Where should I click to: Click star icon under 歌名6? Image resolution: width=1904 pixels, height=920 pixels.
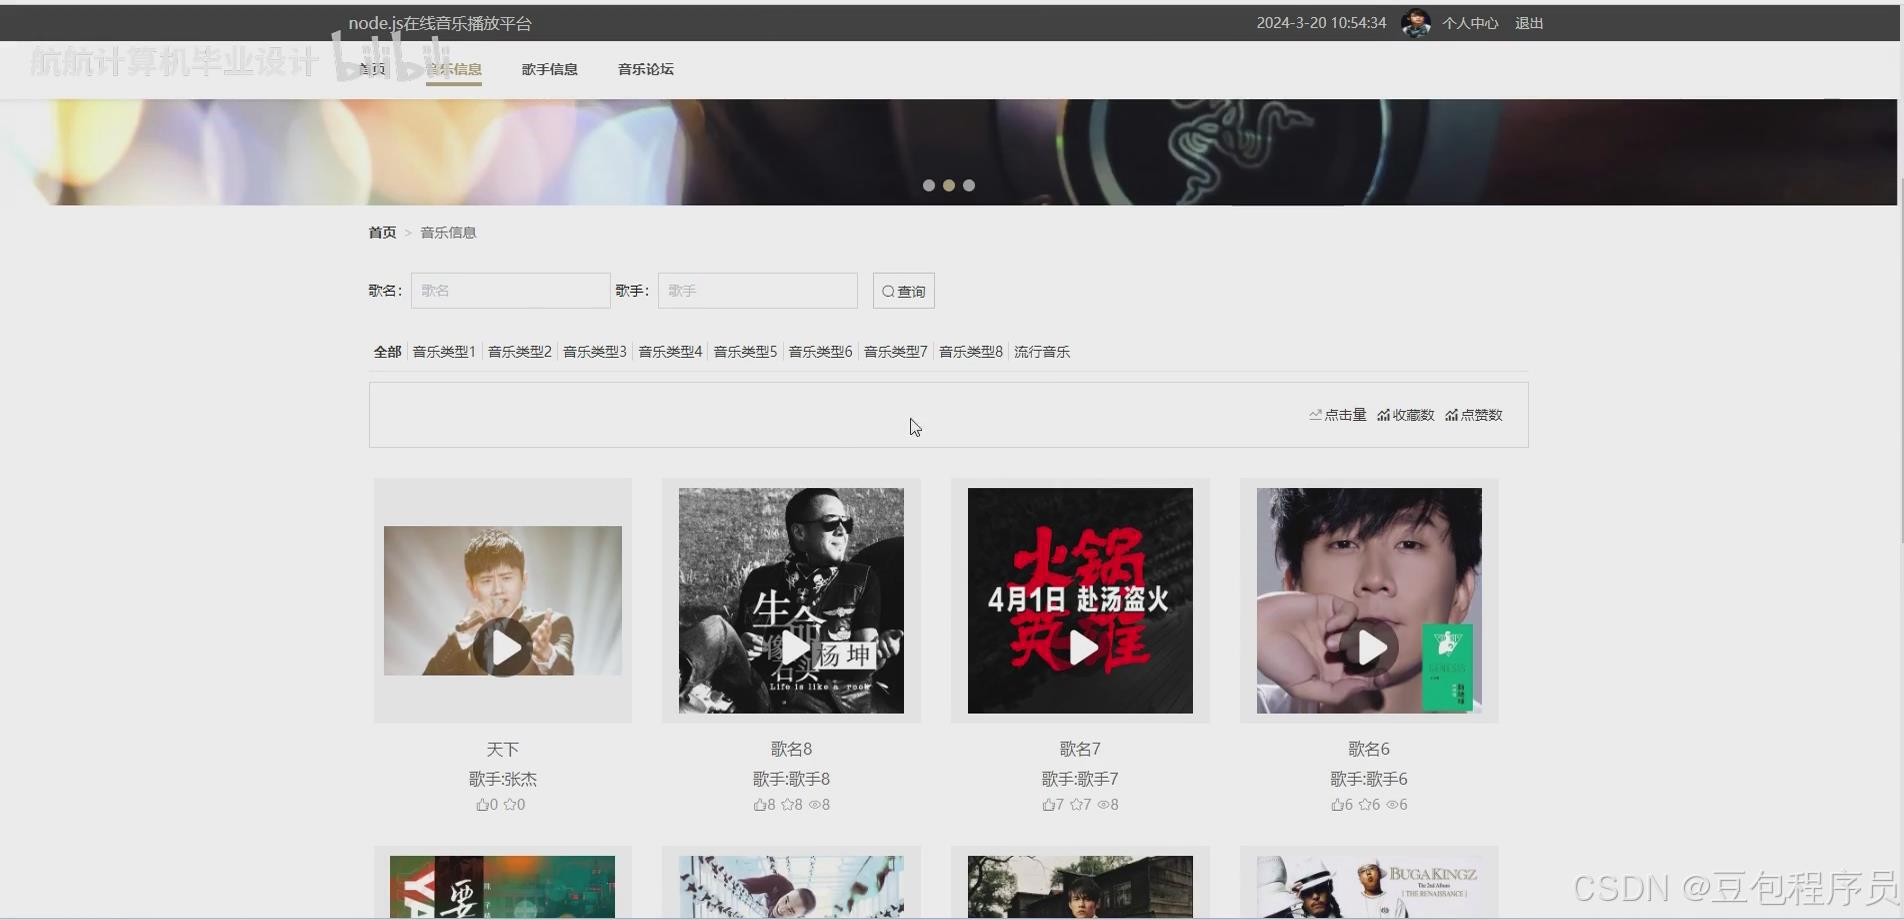click(1365, 804)
